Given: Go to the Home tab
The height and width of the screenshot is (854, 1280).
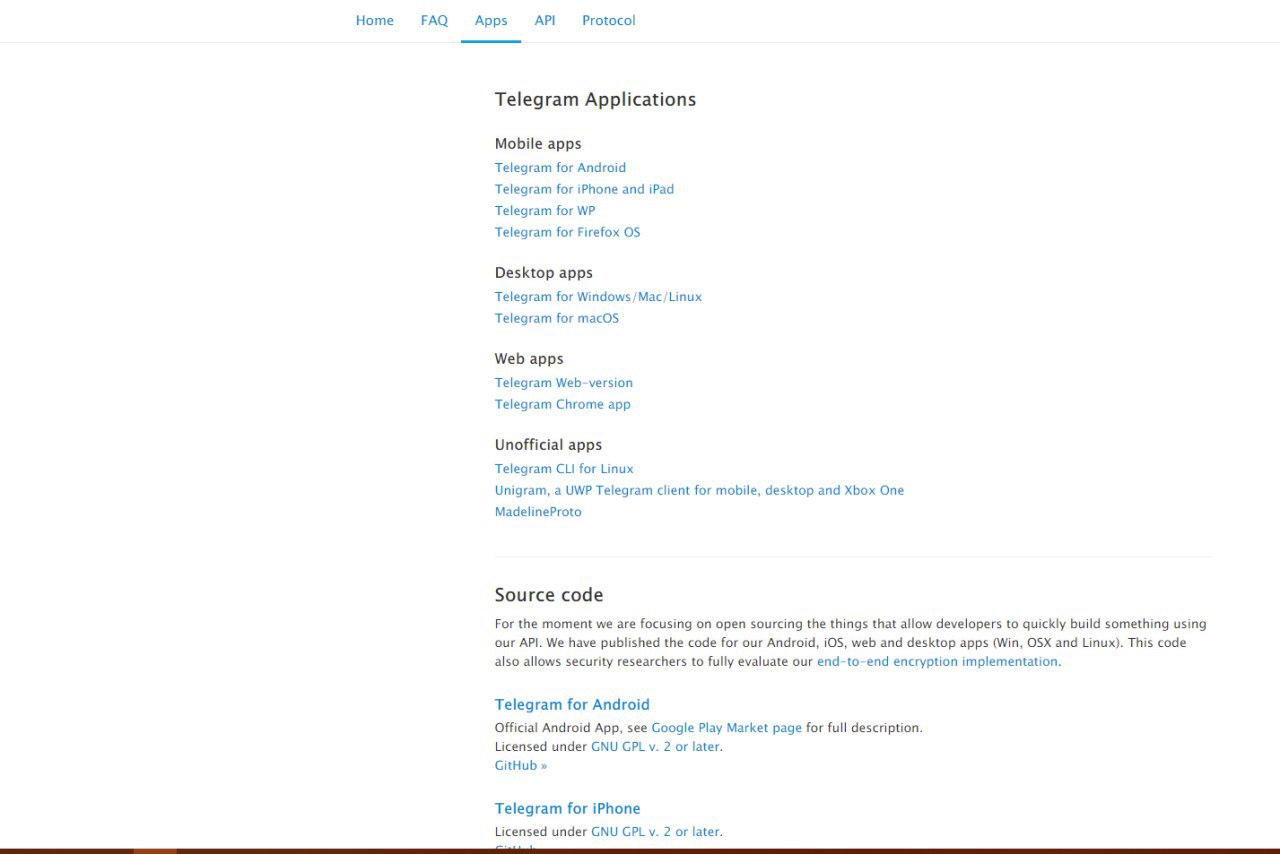Looking at the screenshot, I should tap(374, 20).
